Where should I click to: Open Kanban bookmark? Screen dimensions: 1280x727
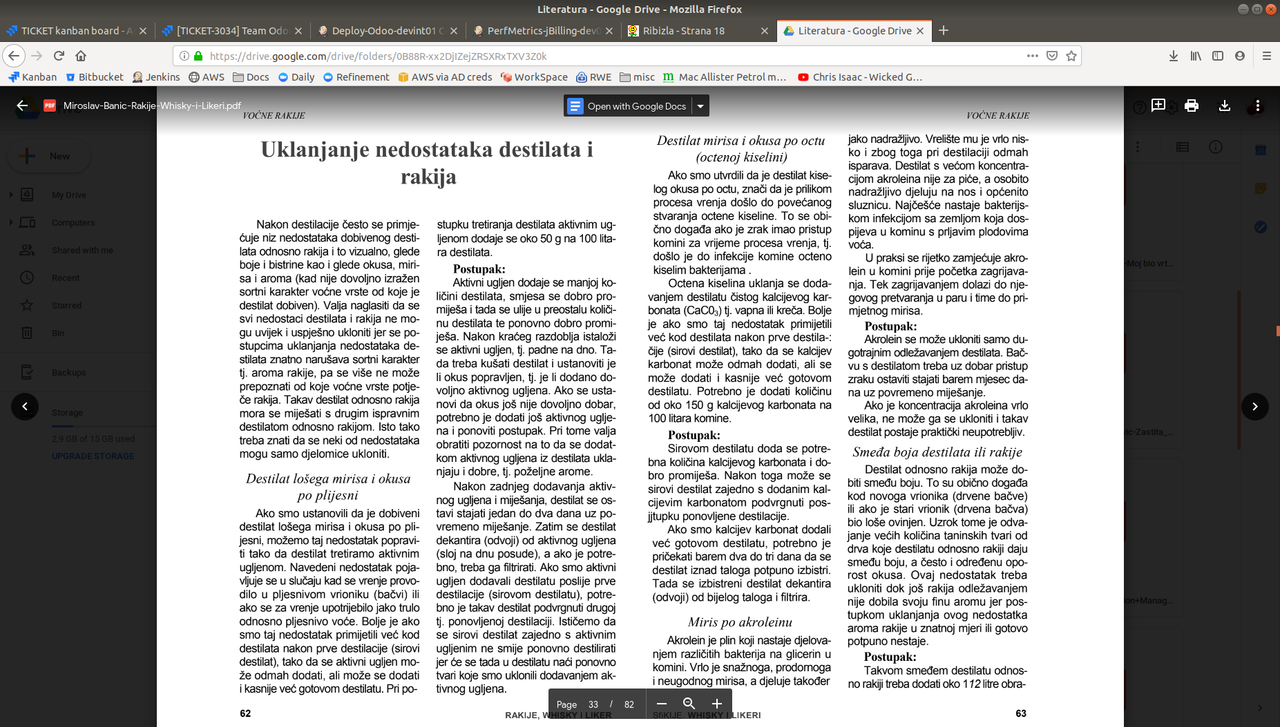32,77
